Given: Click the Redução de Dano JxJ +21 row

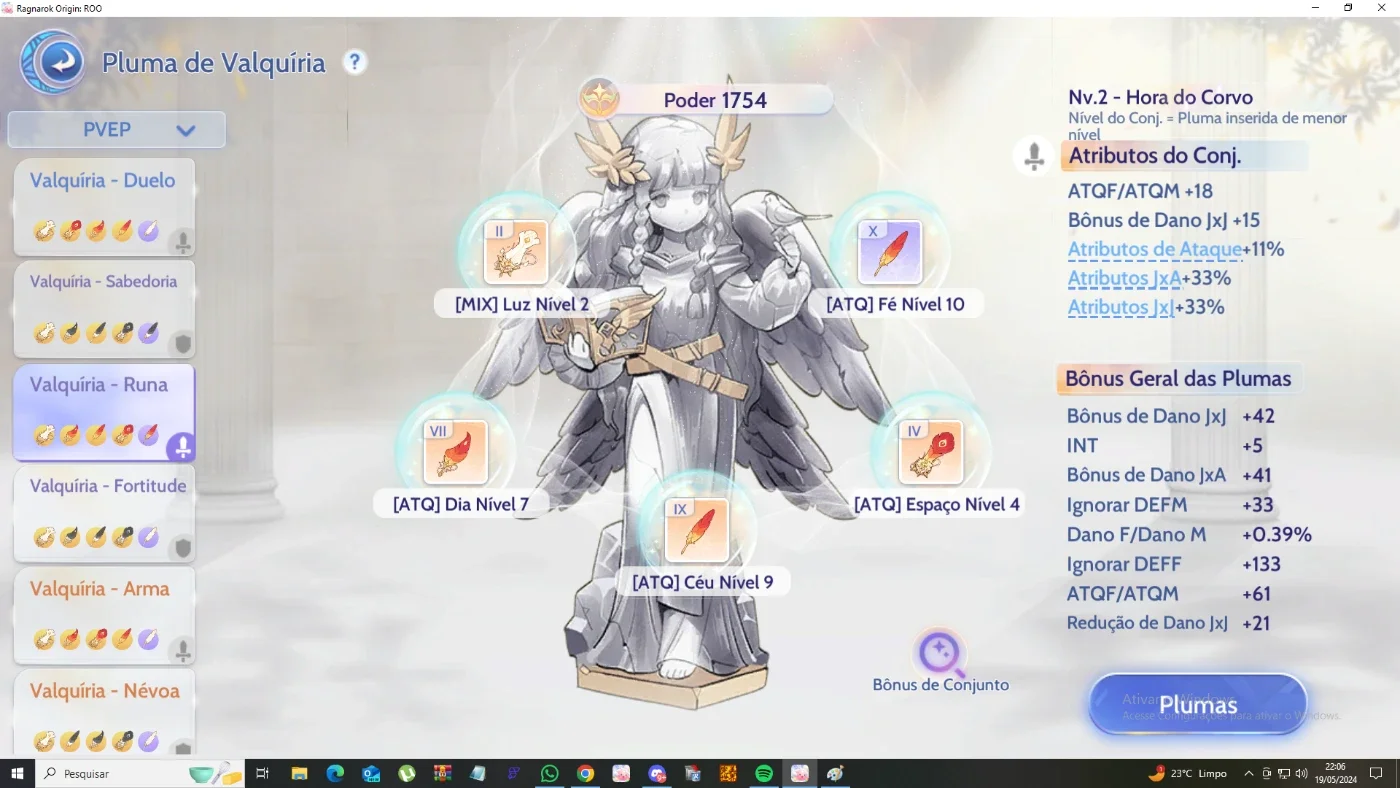Looking at the screenshot, I should pos(1169,623).
